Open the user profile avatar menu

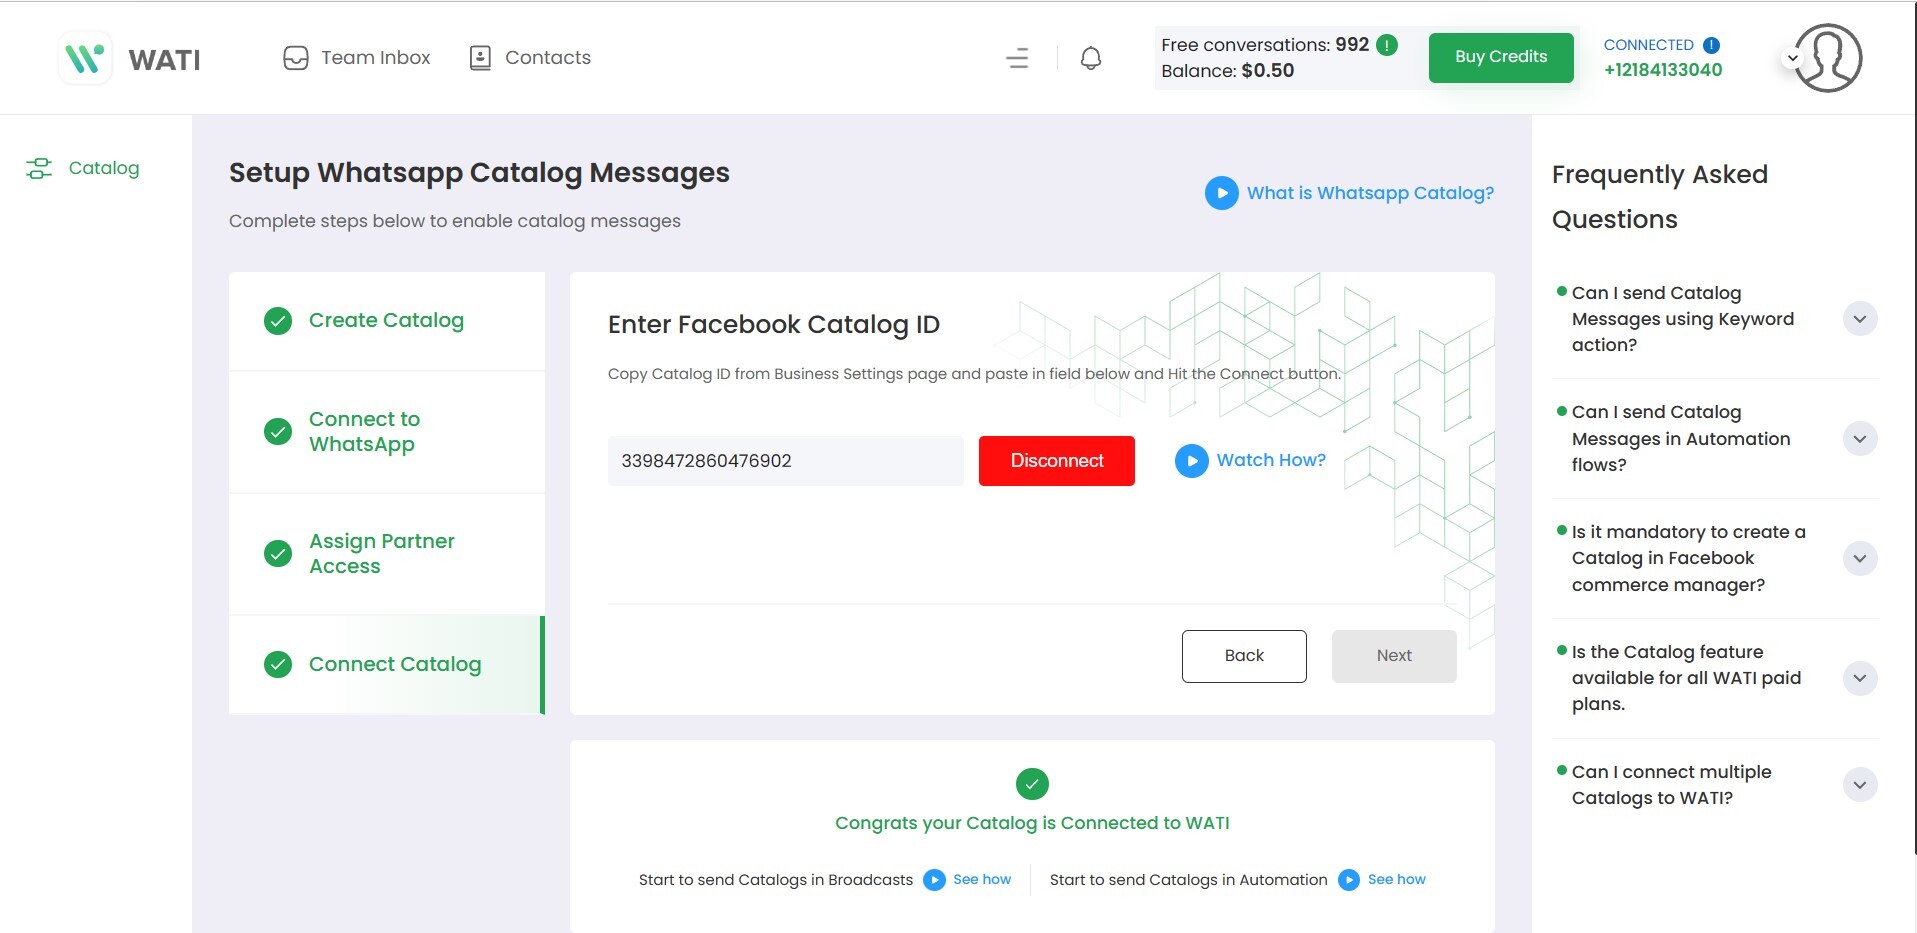tap(1828, 58)
